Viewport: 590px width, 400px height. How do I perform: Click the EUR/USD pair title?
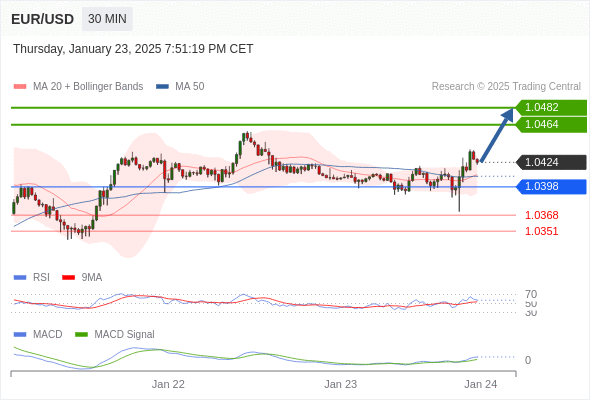[x=43, y=19]
